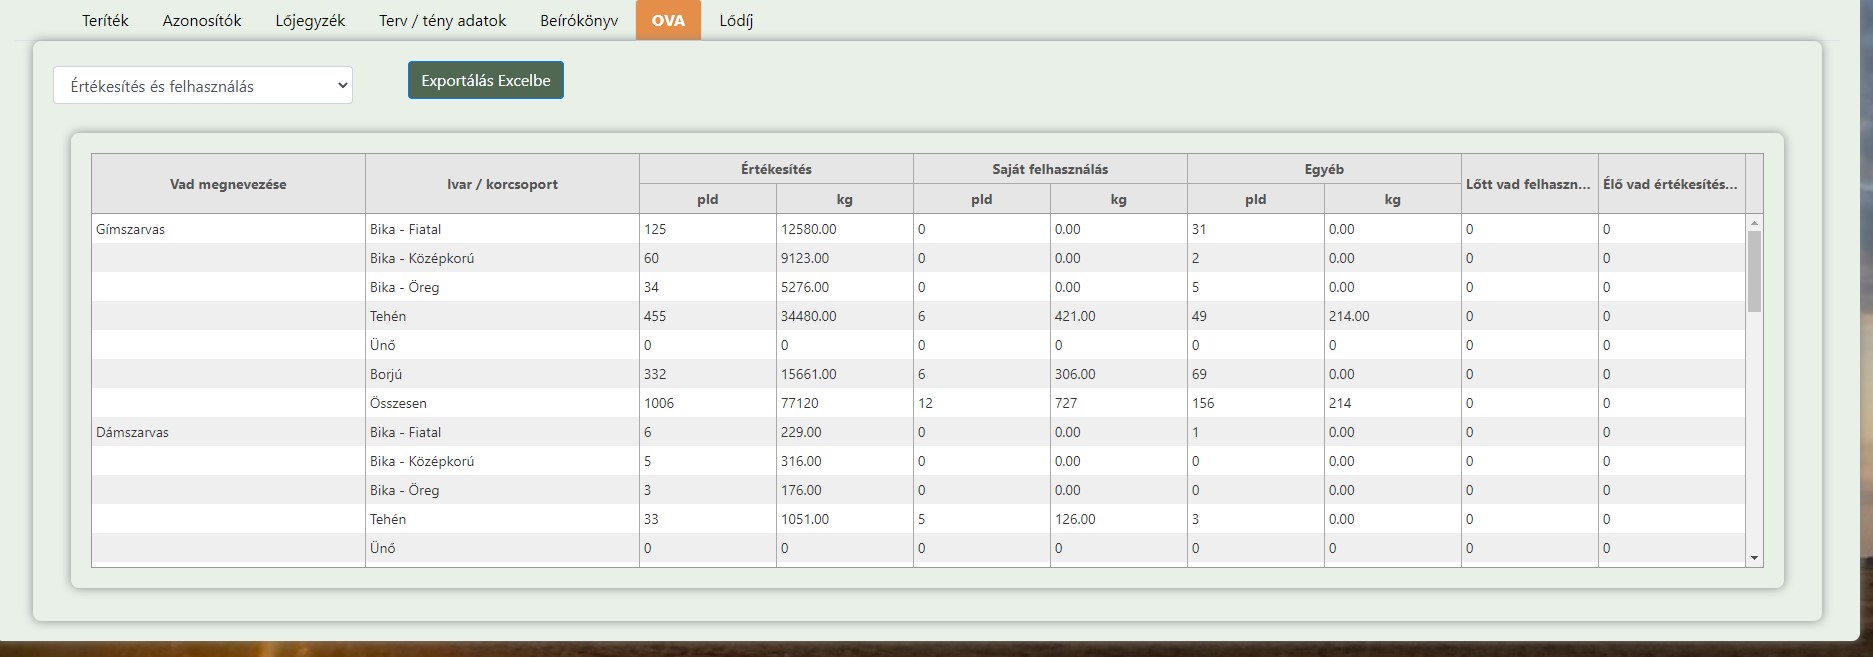
Task: Switch to the Azonosítók tab
Action: tap(202, 20)
